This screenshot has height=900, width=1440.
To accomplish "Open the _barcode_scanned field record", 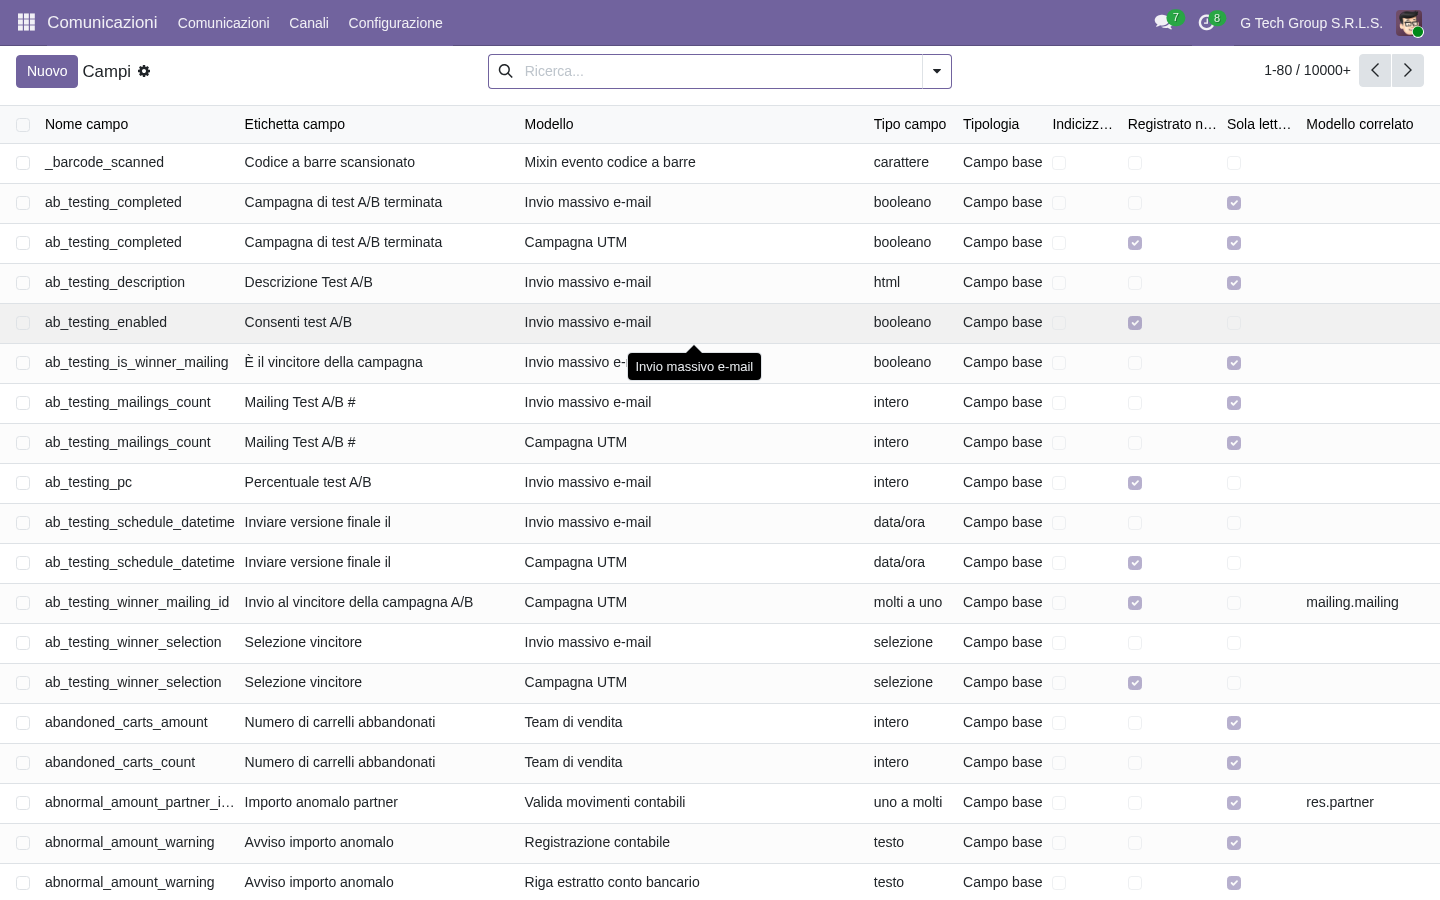I will coord(104,162).
